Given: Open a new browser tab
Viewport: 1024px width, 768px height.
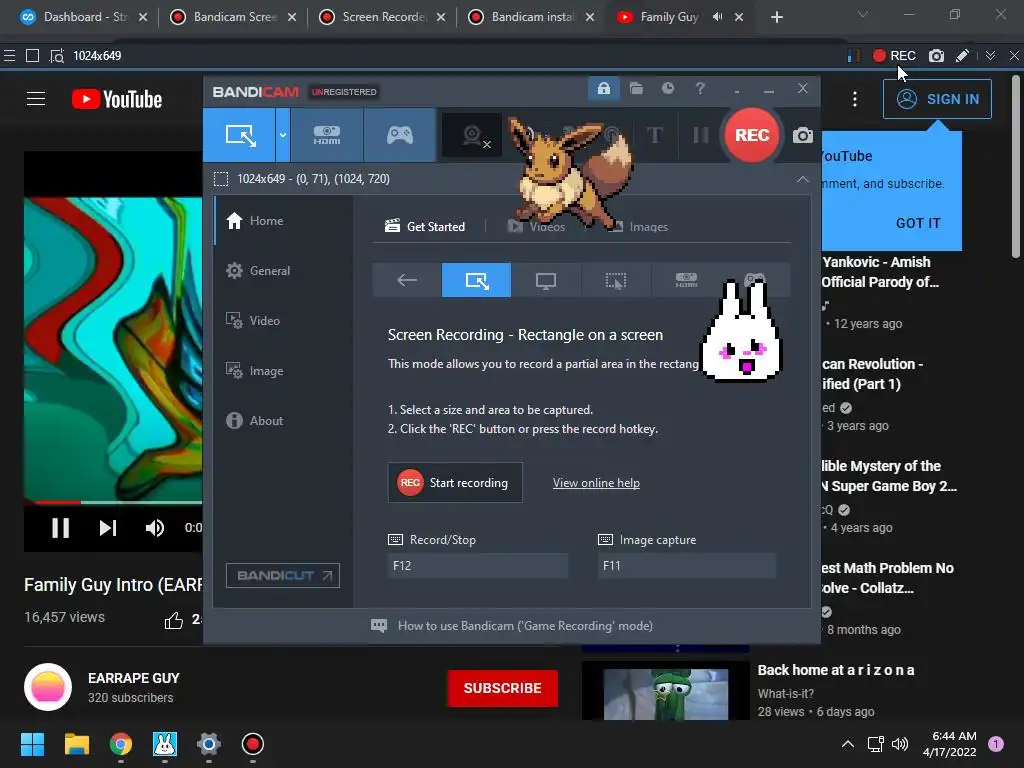Looking at the screenshot, I should click(776, 17).
